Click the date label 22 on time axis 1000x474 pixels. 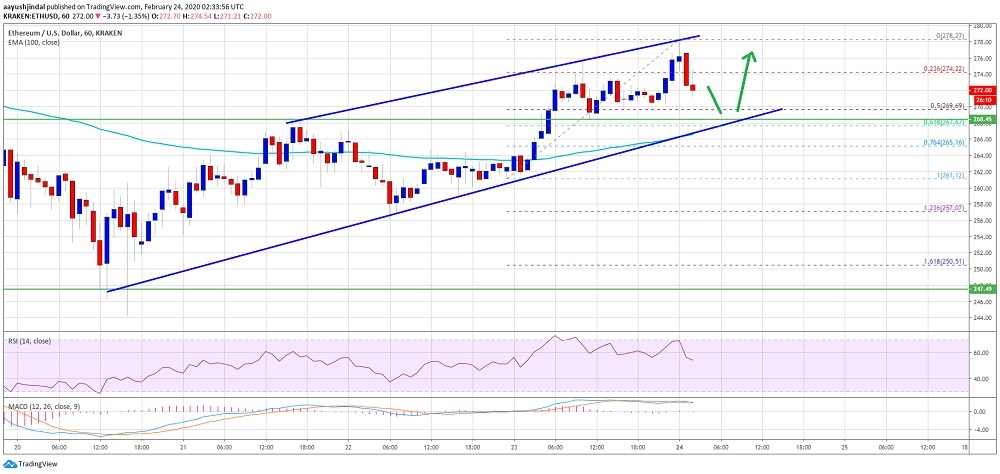[x=348, y=448]
